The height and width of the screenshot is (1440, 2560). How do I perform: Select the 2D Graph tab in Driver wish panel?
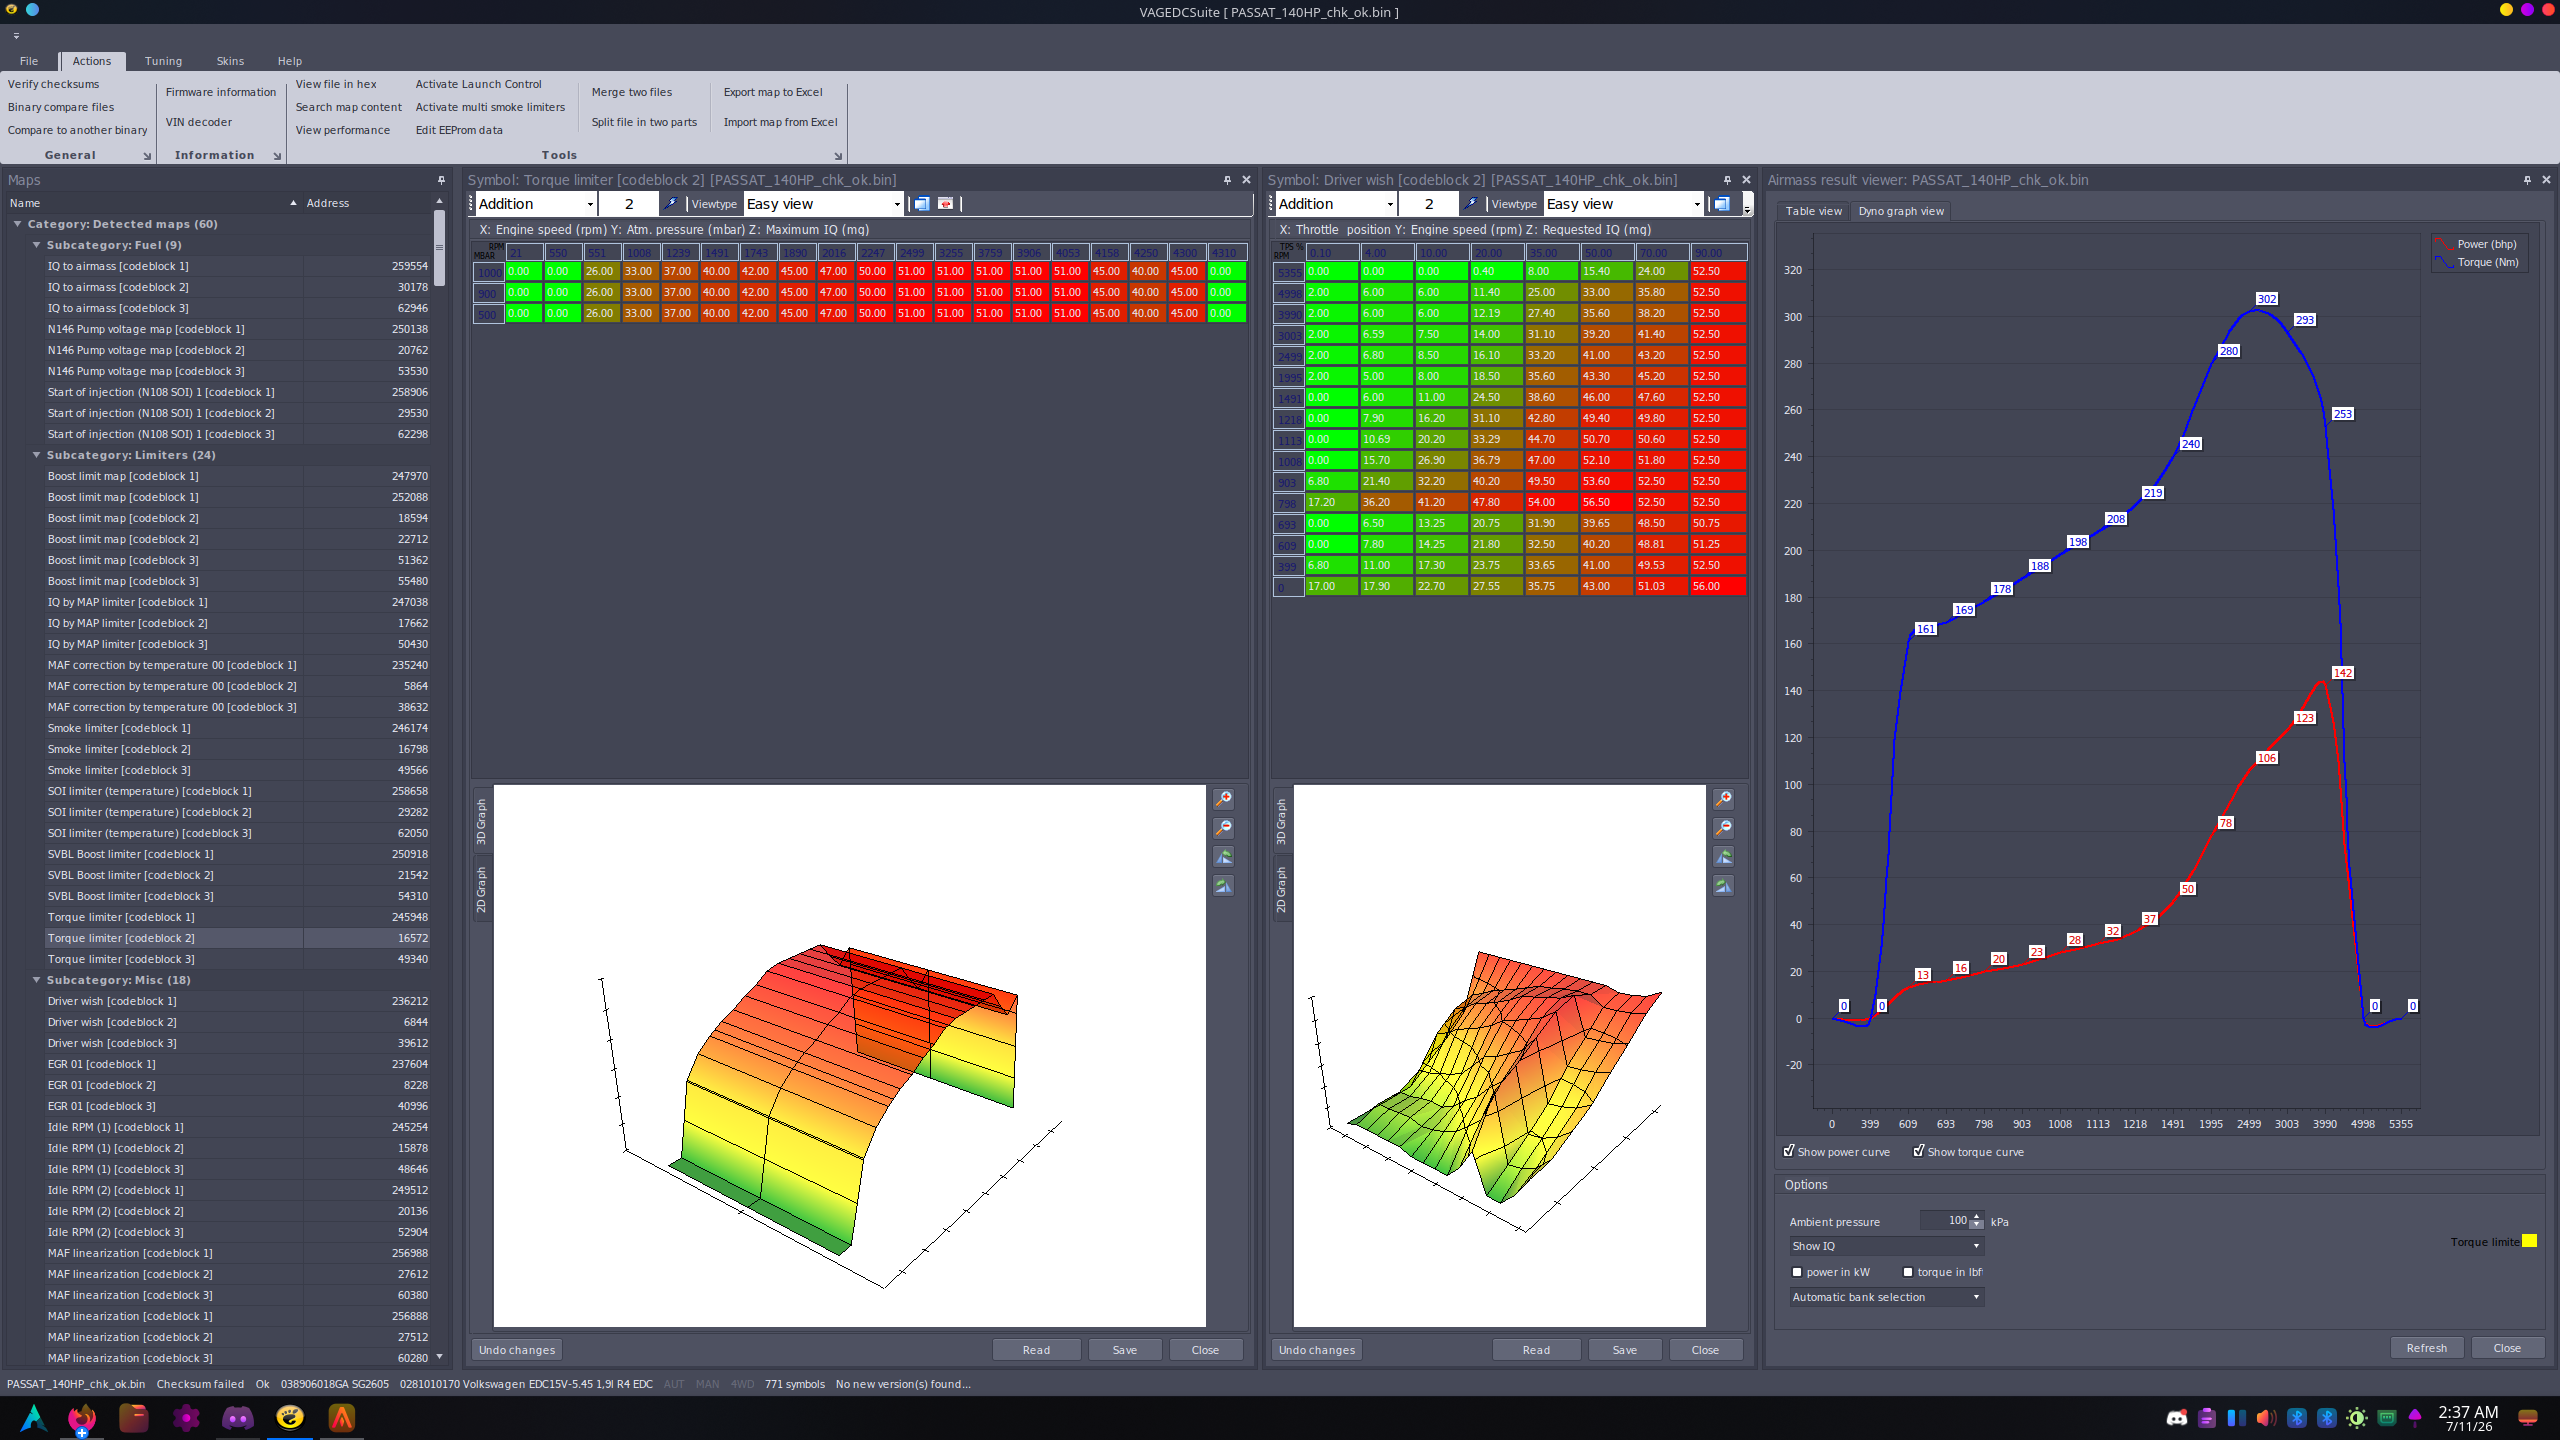point(1281,890)
